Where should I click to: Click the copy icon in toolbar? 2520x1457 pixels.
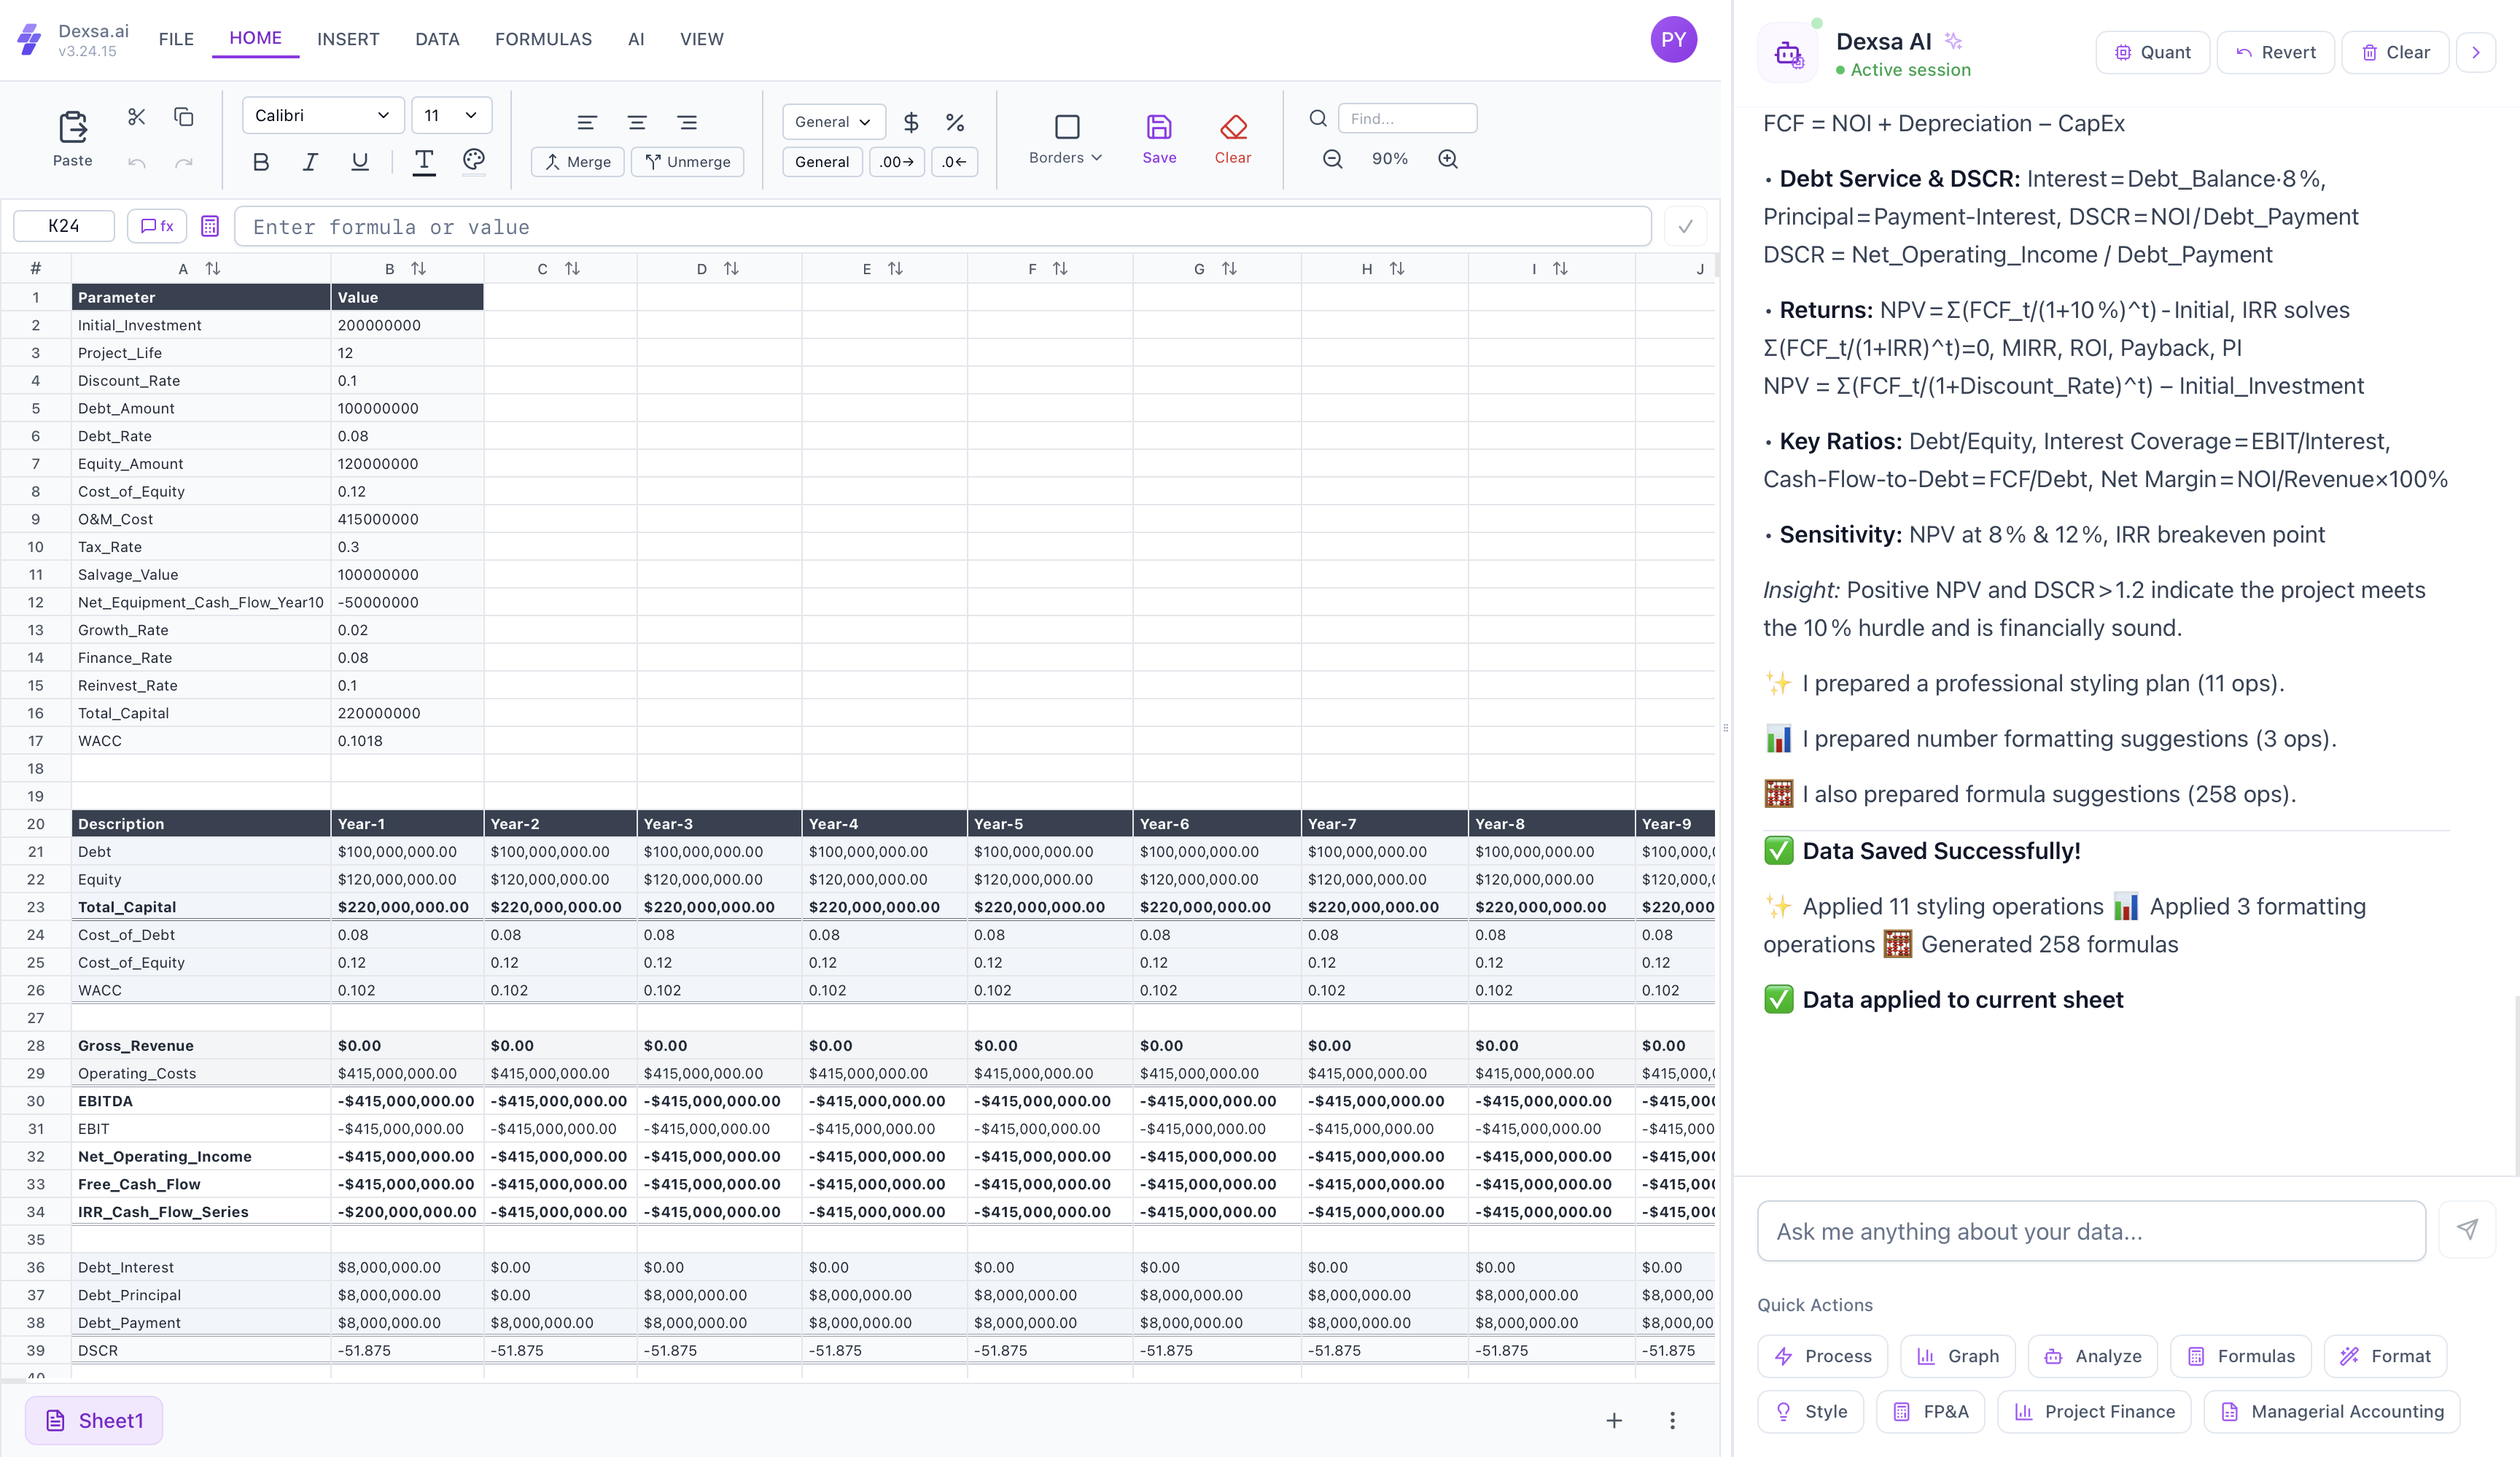point(184,117)
